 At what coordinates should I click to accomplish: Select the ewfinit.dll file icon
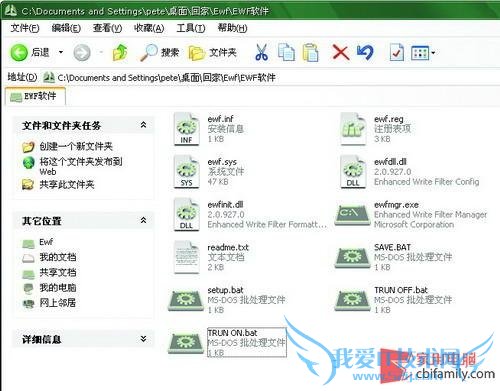(x=186, y=214)
